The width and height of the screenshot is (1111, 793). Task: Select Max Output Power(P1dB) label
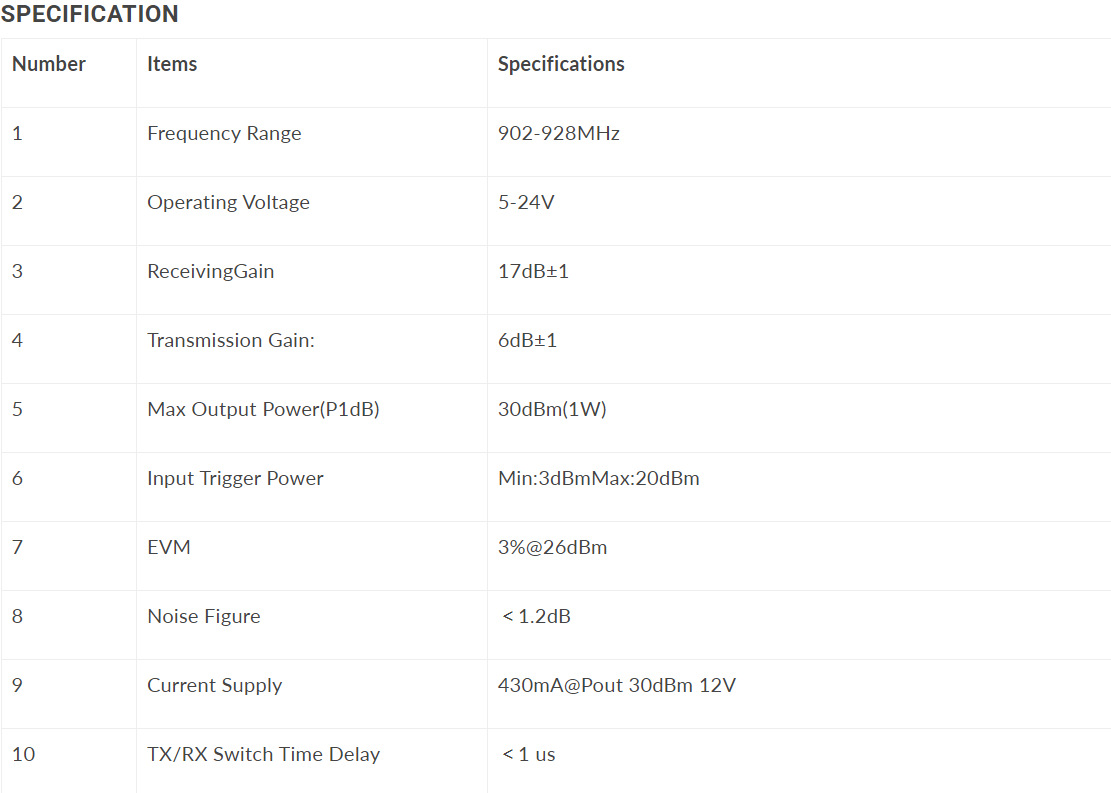[263, 409]
